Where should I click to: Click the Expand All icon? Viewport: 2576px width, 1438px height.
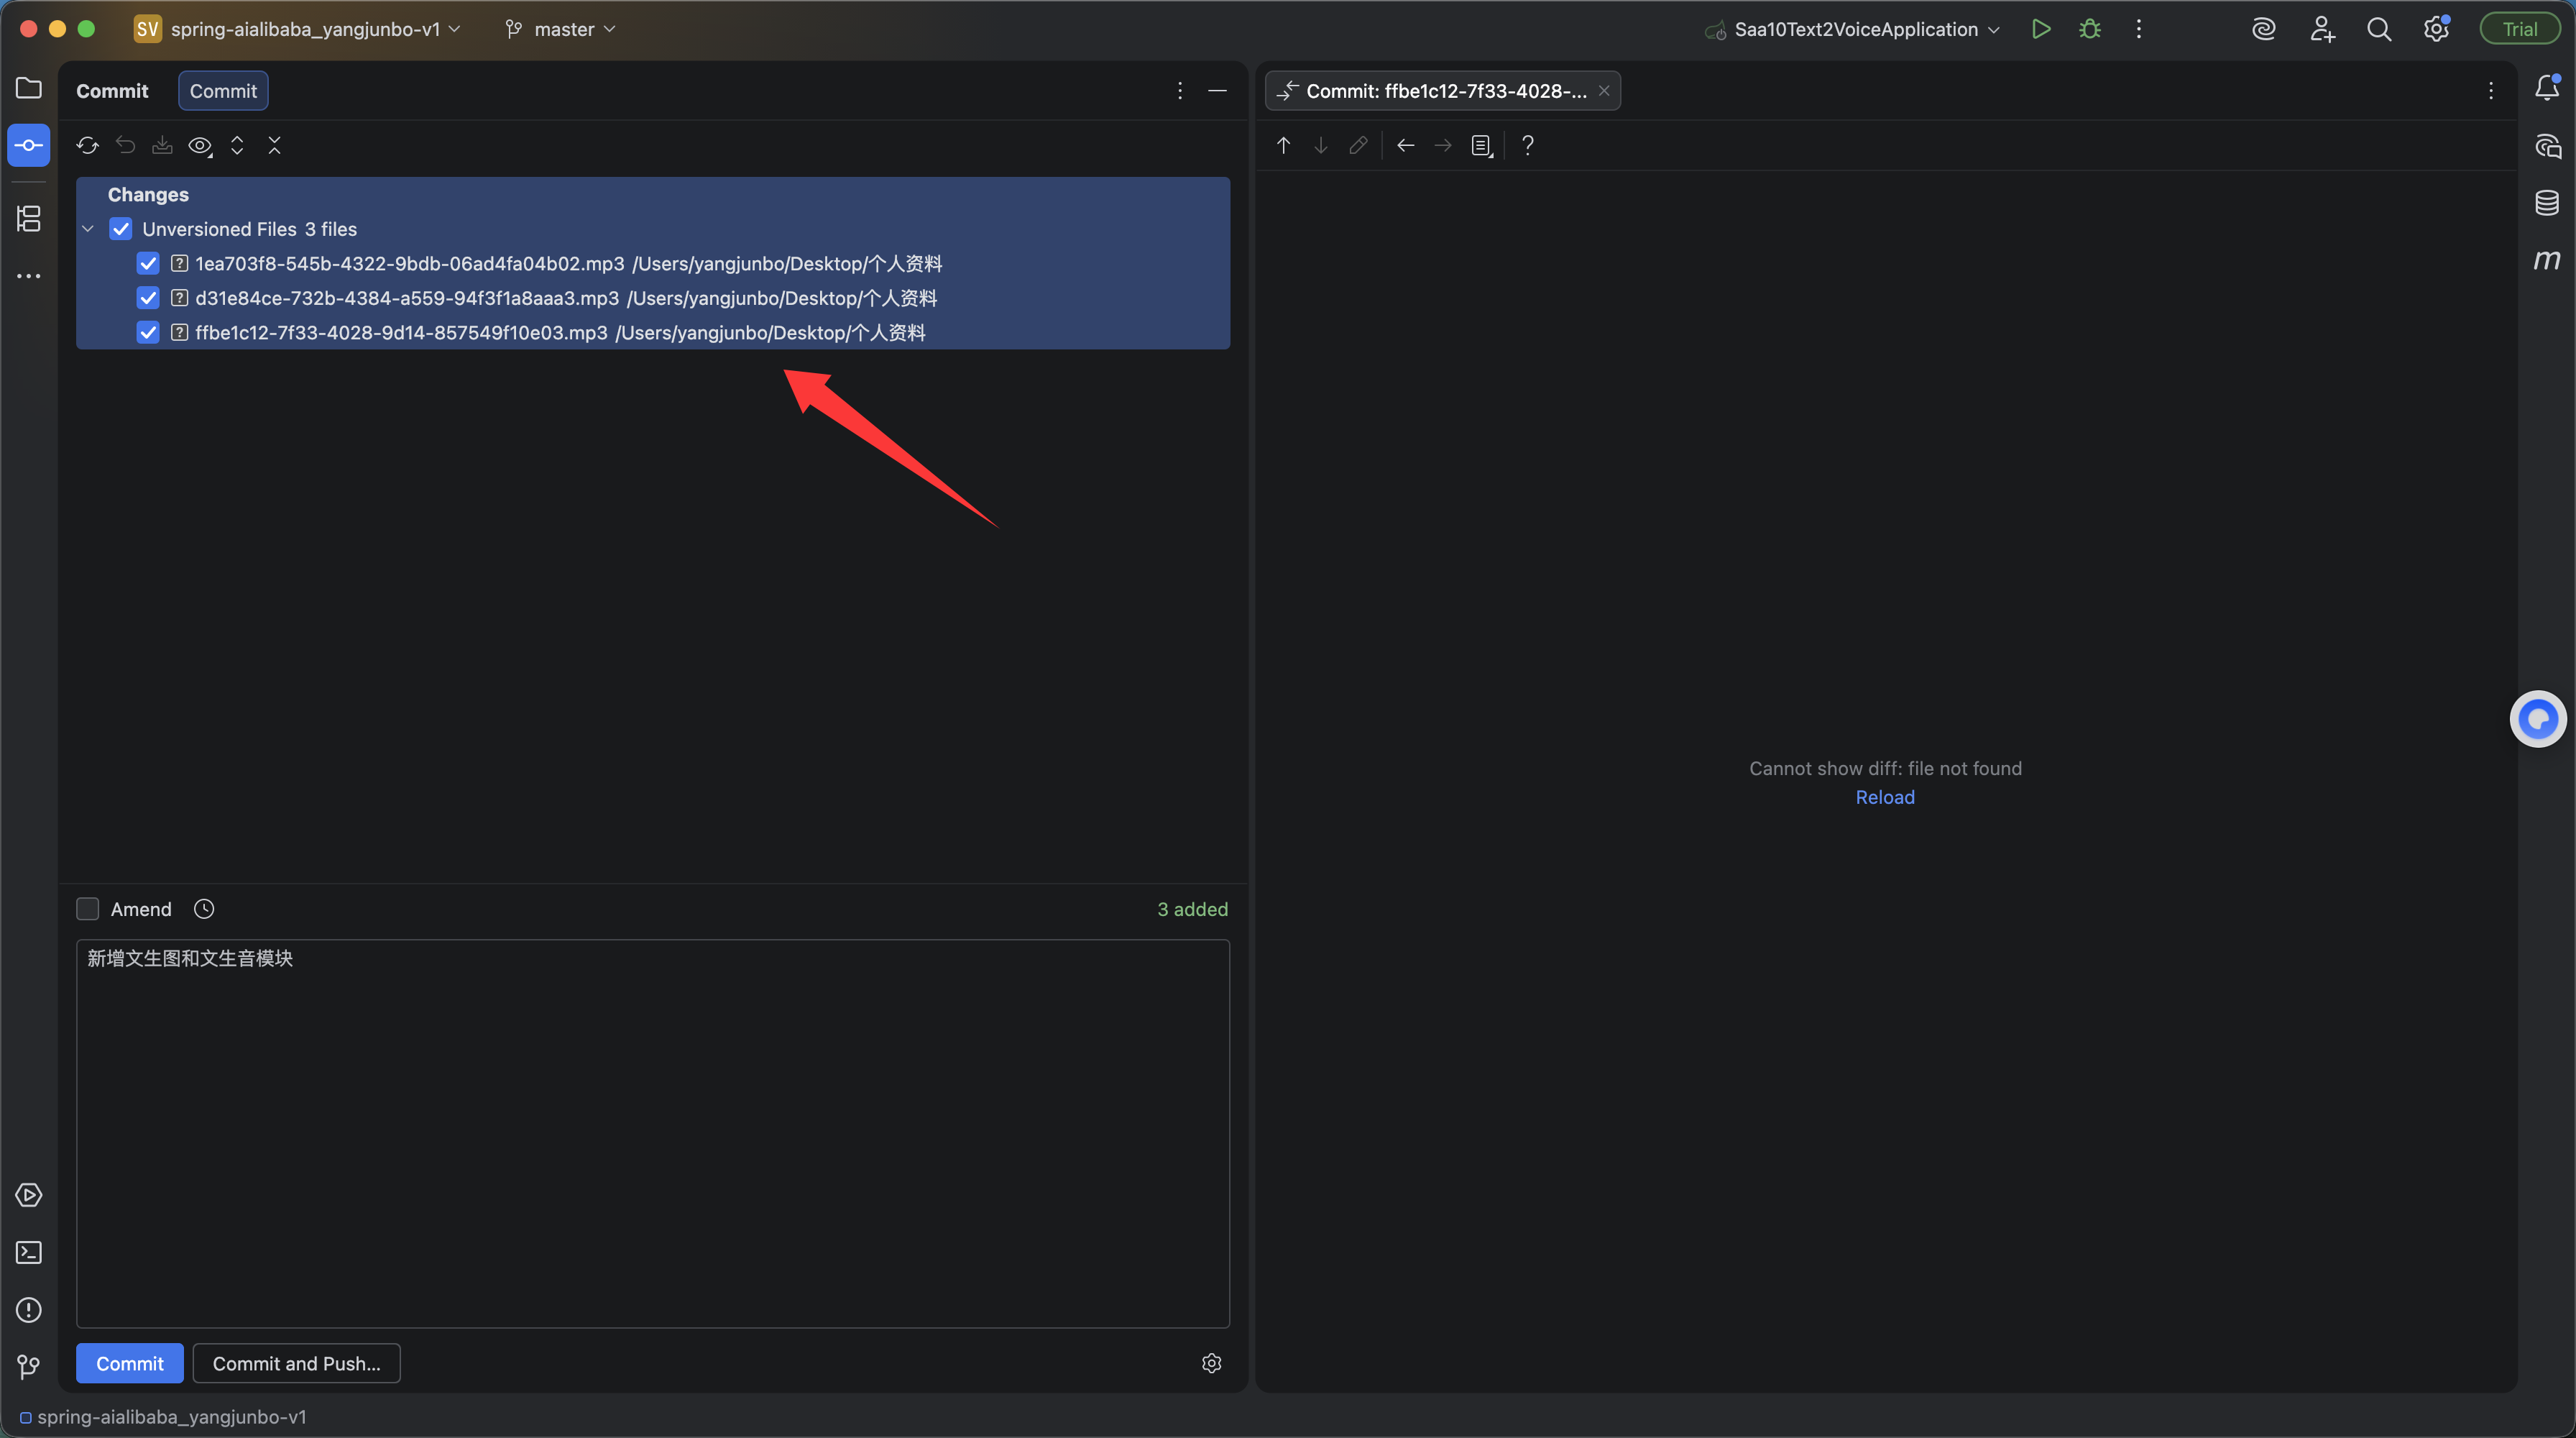pos(237,146)
